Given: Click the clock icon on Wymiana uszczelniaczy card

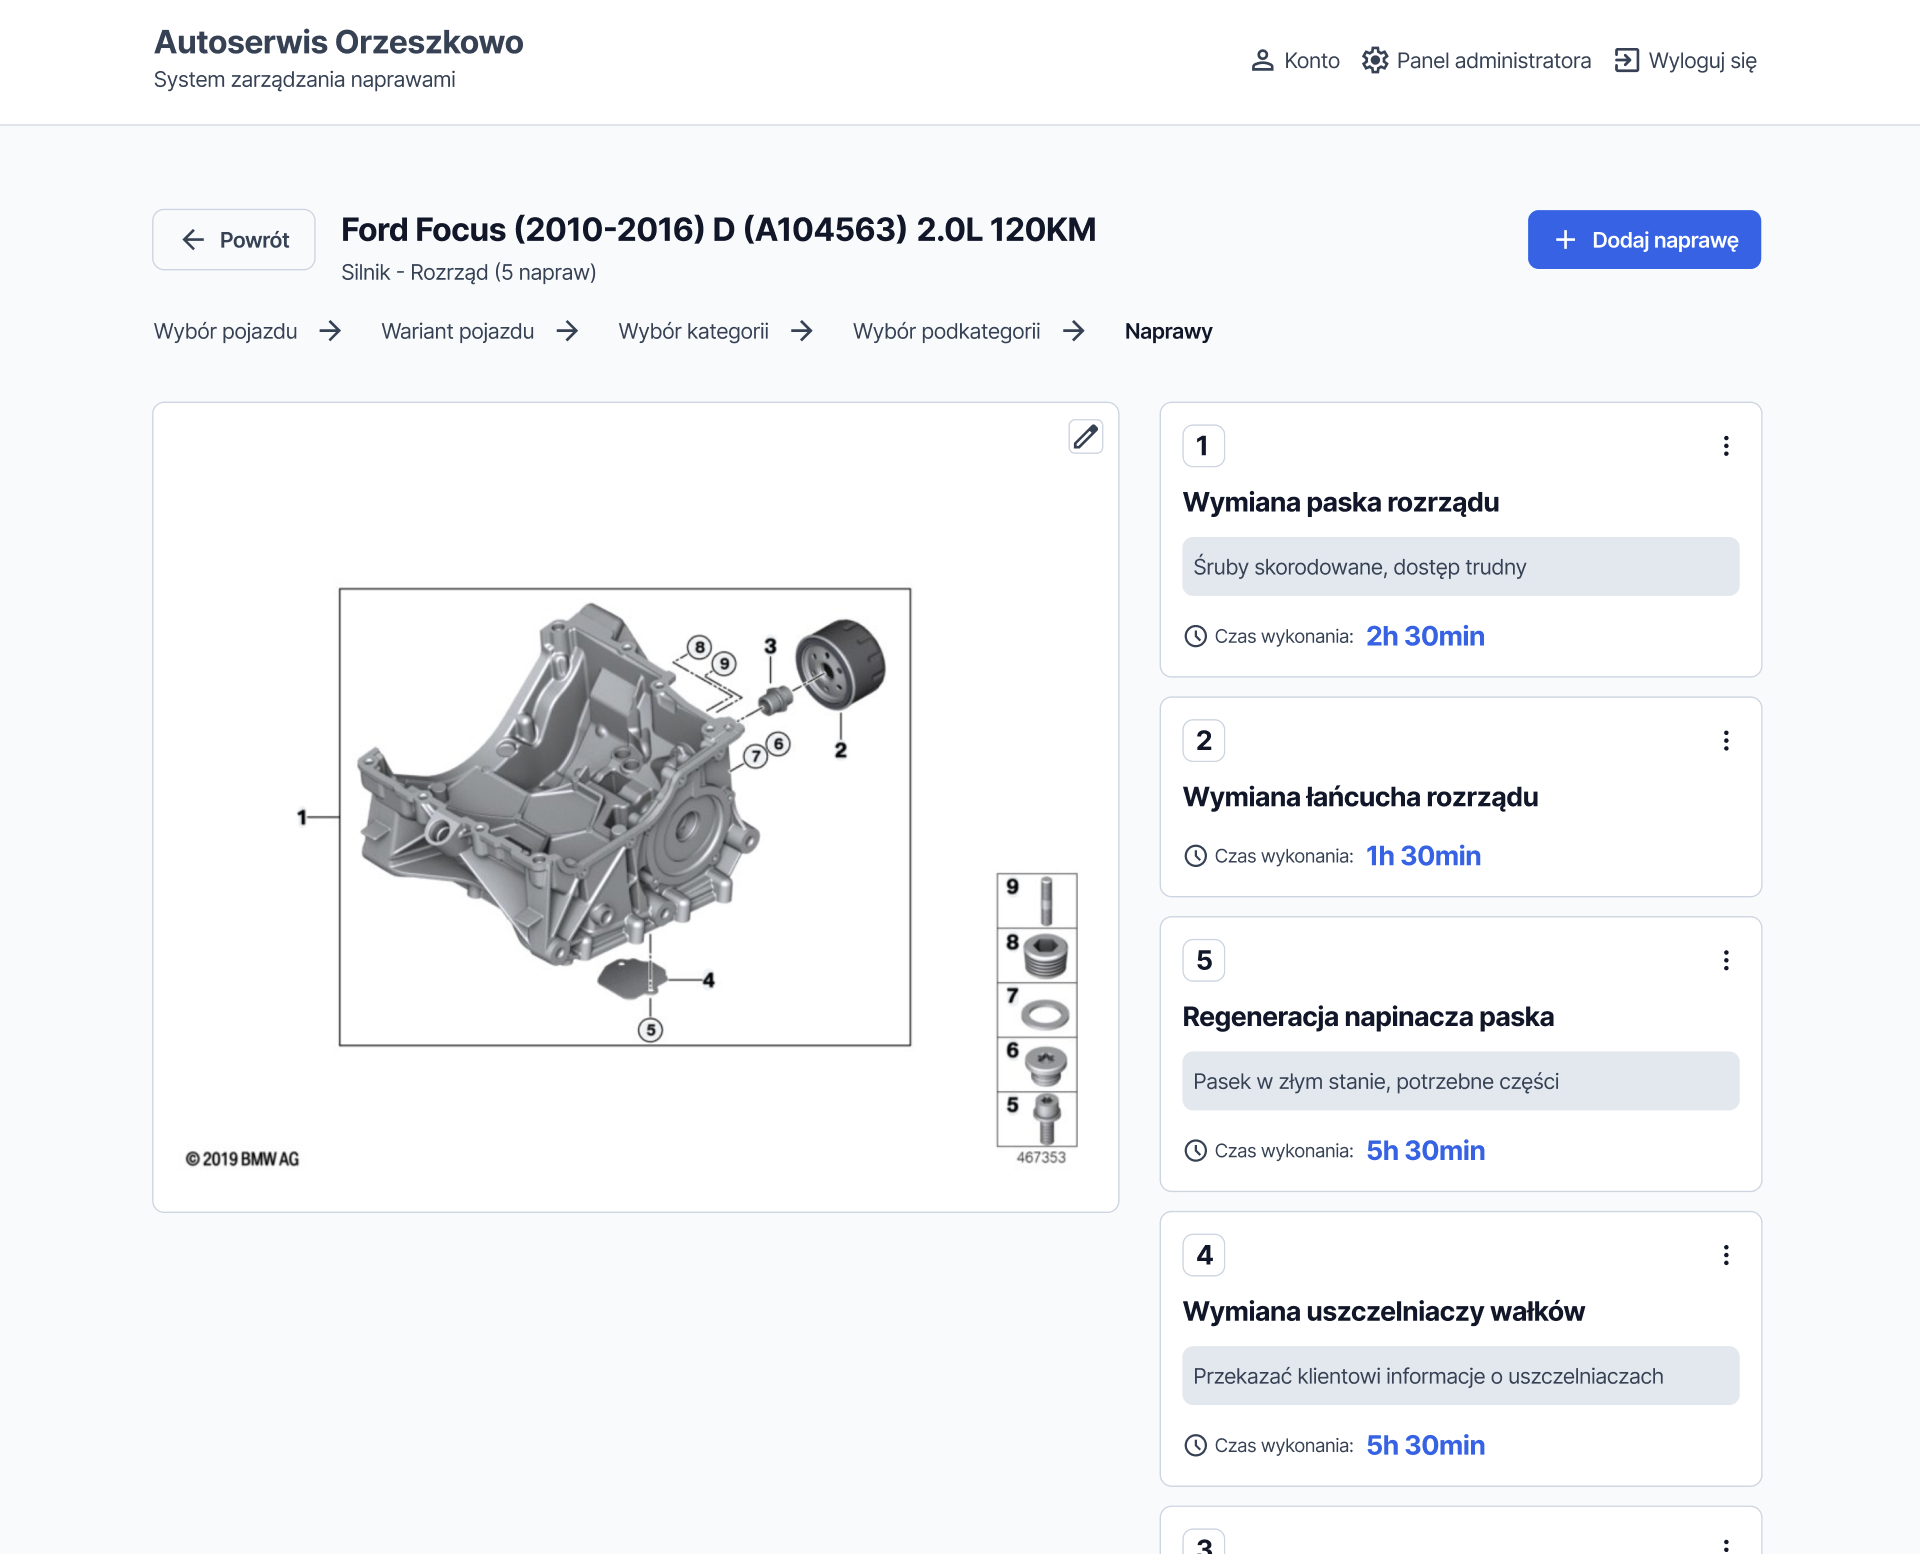Looking at the screenshot, I should [1195, 1445].
